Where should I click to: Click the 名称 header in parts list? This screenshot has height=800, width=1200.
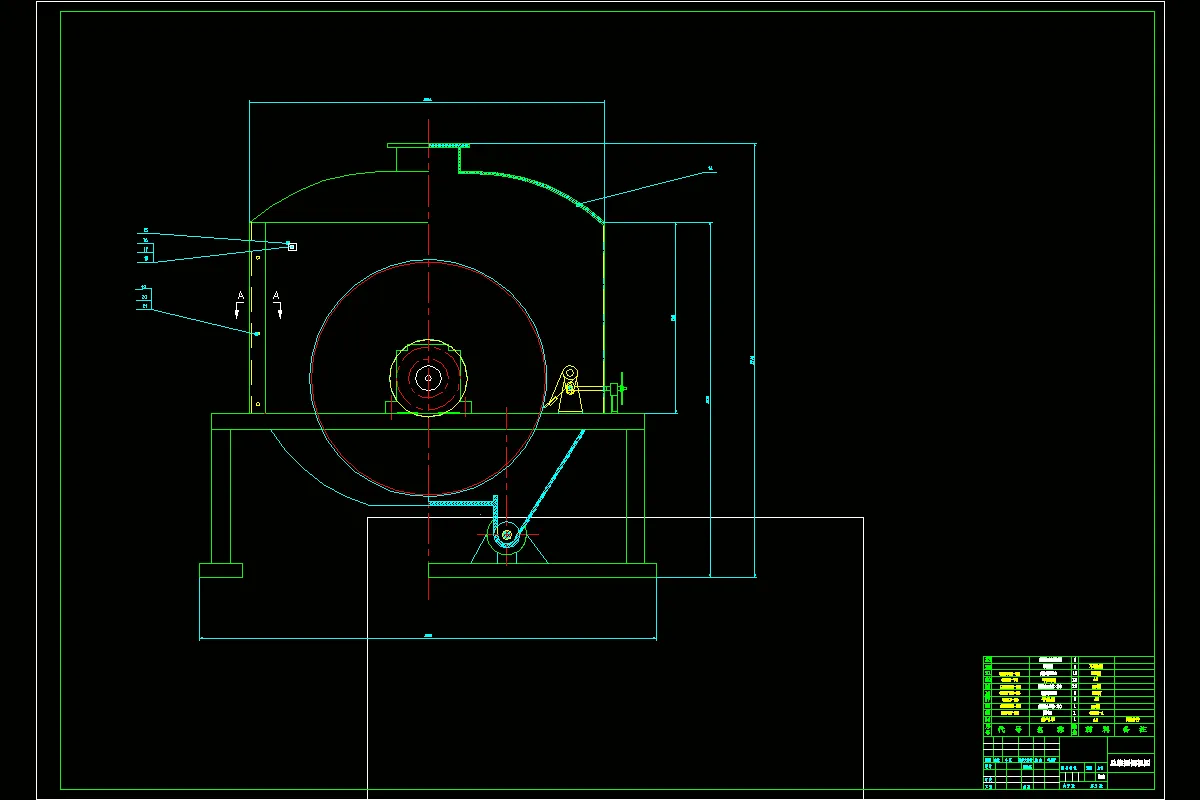[1050, 730]
